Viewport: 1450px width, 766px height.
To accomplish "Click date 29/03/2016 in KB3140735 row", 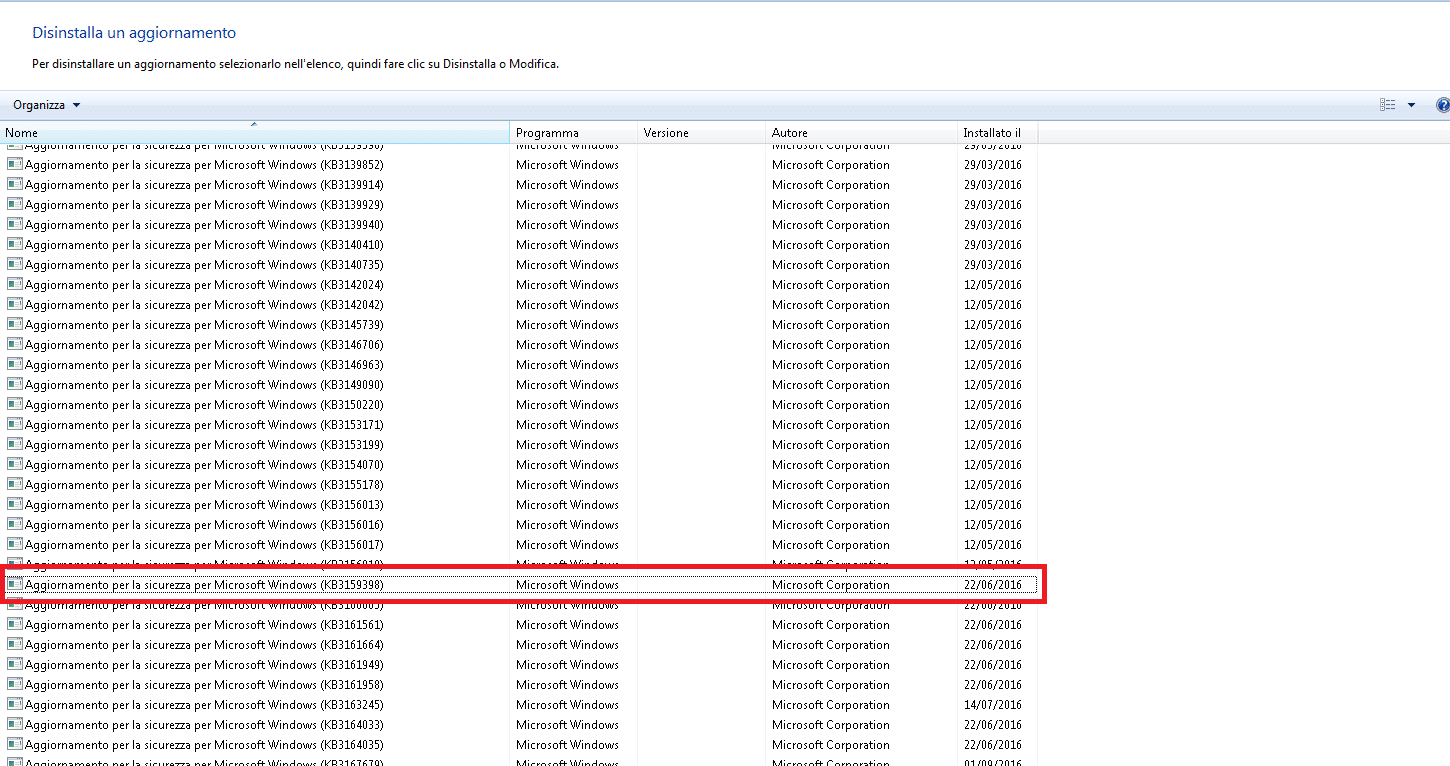I will [x=992, y=265].
